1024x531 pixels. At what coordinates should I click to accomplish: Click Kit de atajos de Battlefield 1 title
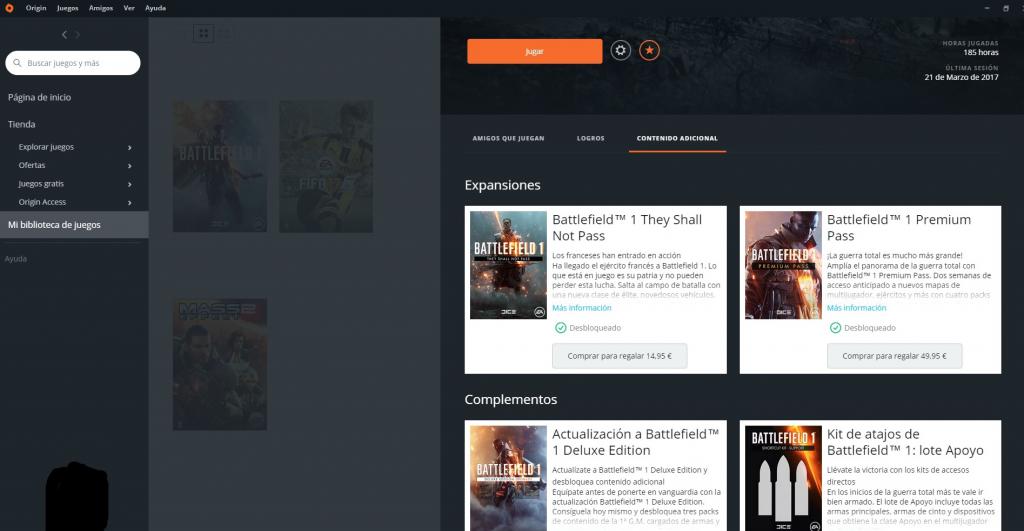coord(905,442)
